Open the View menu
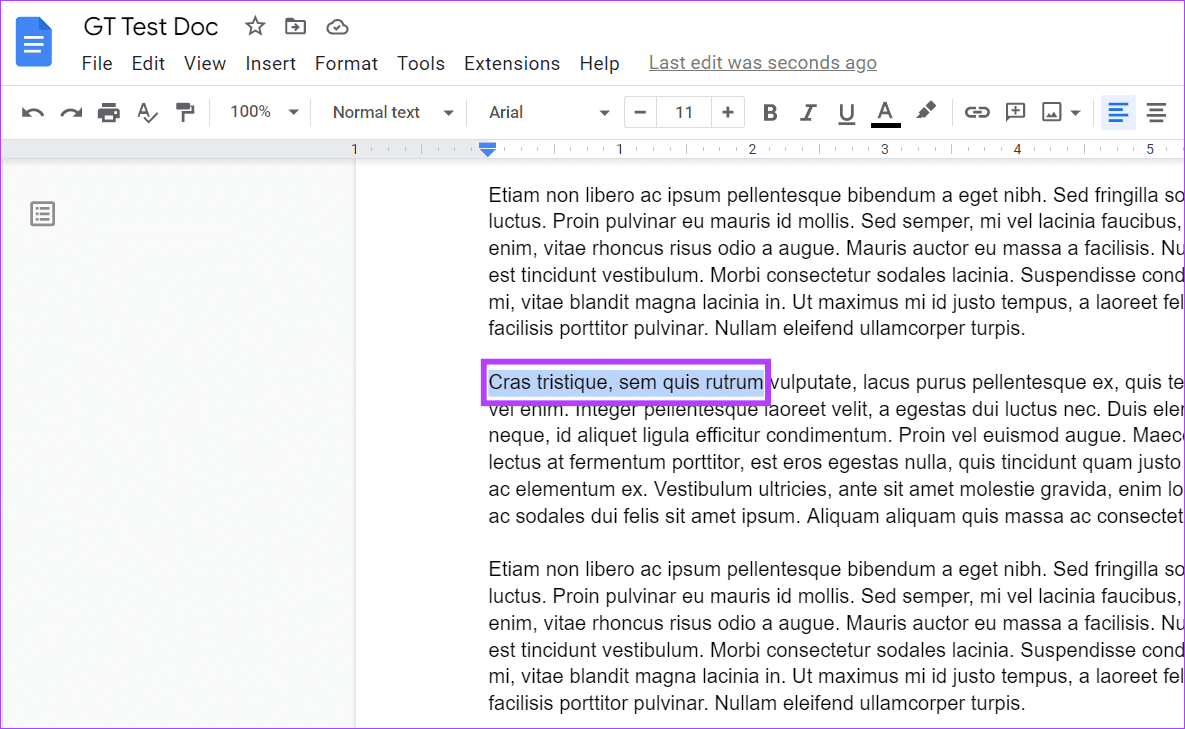This screenshot has height=729, width=1185. 205,63
